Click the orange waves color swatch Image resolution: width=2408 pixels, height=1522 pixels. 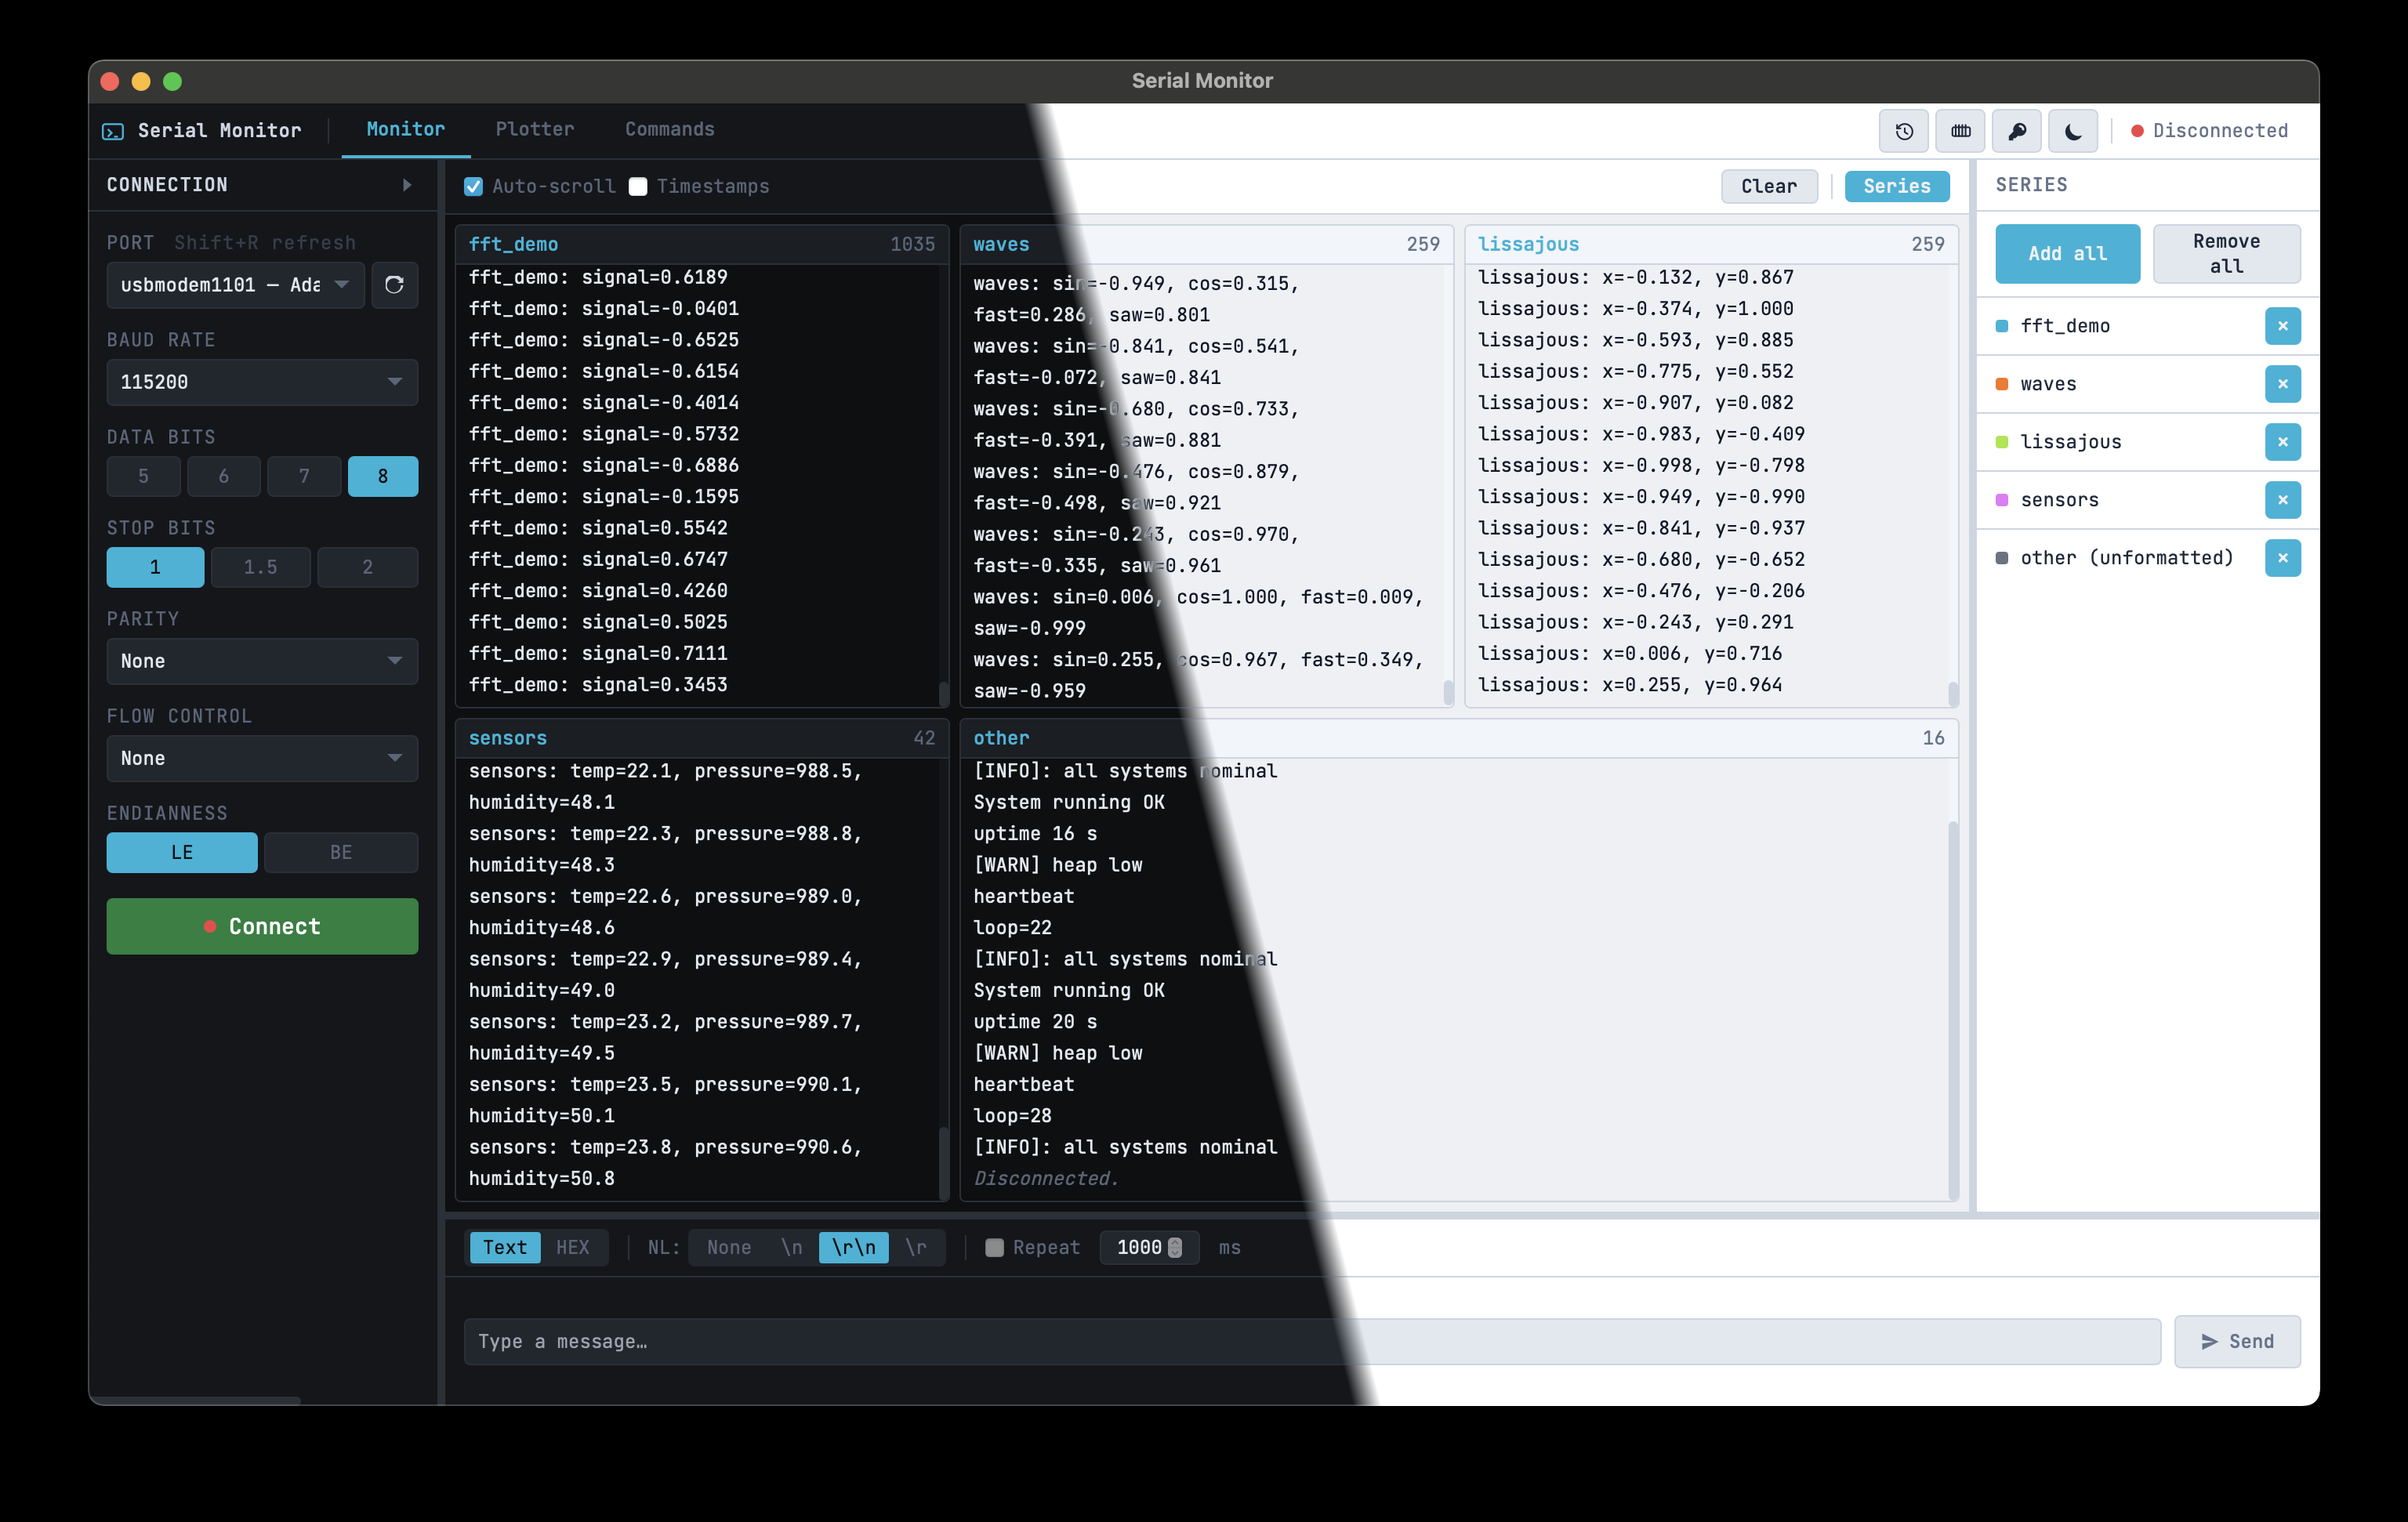(x=2002, y=384)
